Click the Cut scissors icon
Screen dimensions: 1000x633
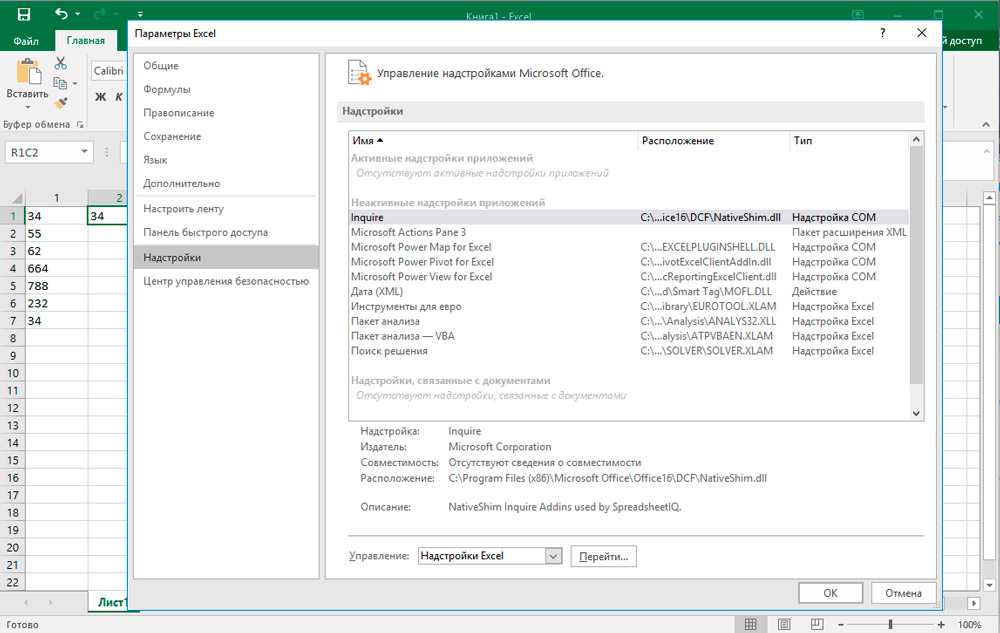coord(60,63)
